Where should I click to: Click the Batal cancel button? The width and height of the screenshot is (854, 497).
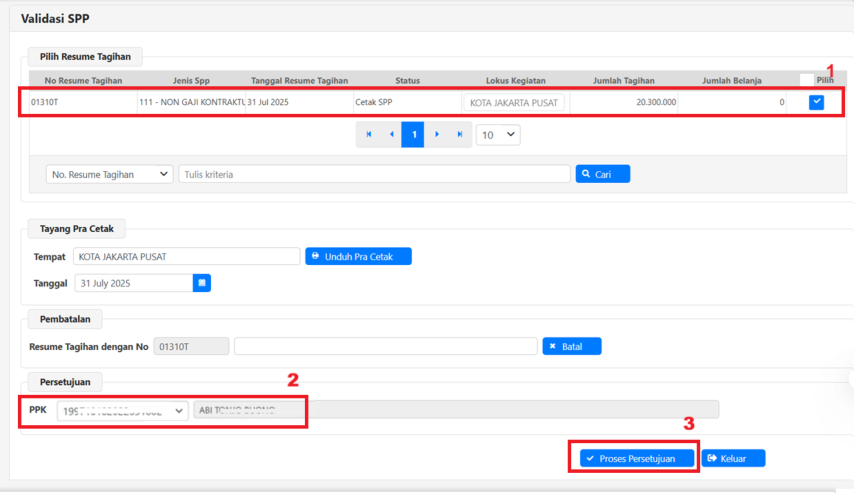tap(571, 346)
